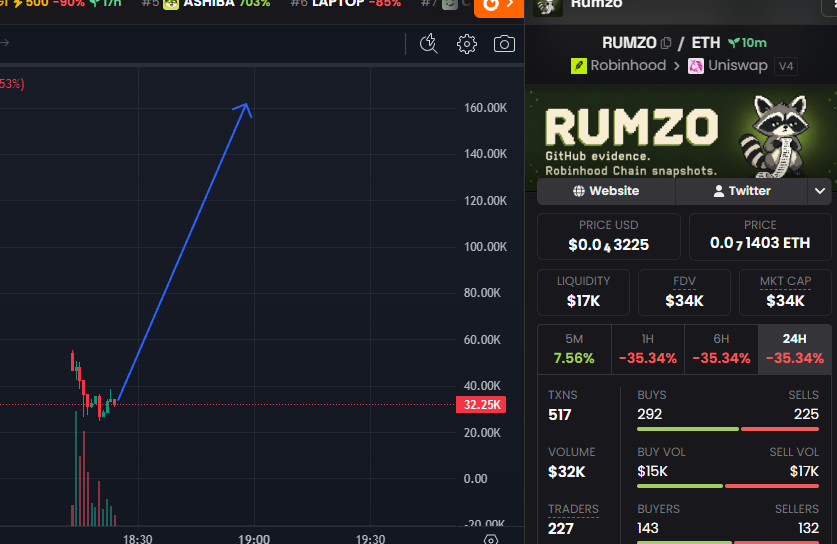837x544 pixels.
Task: Open chart settings gear
Action: [467, 44]
